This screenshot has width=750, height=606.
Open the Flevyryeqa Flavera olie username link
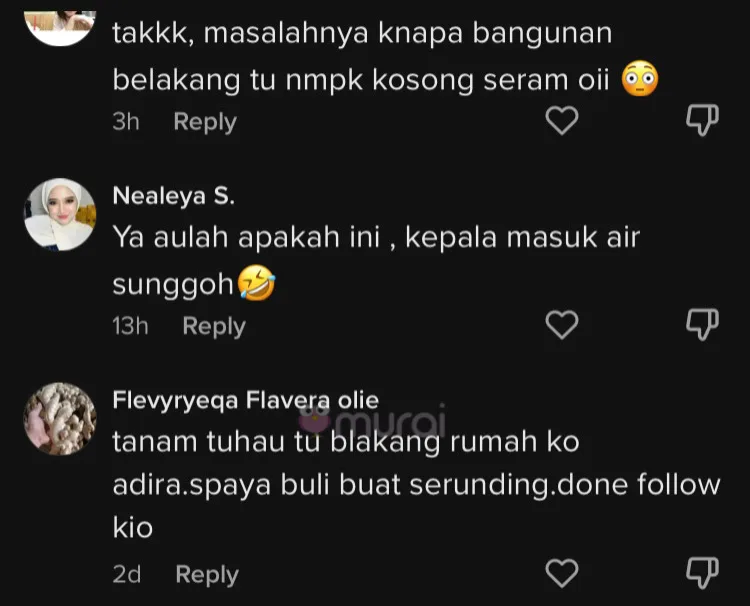point(246,401)
